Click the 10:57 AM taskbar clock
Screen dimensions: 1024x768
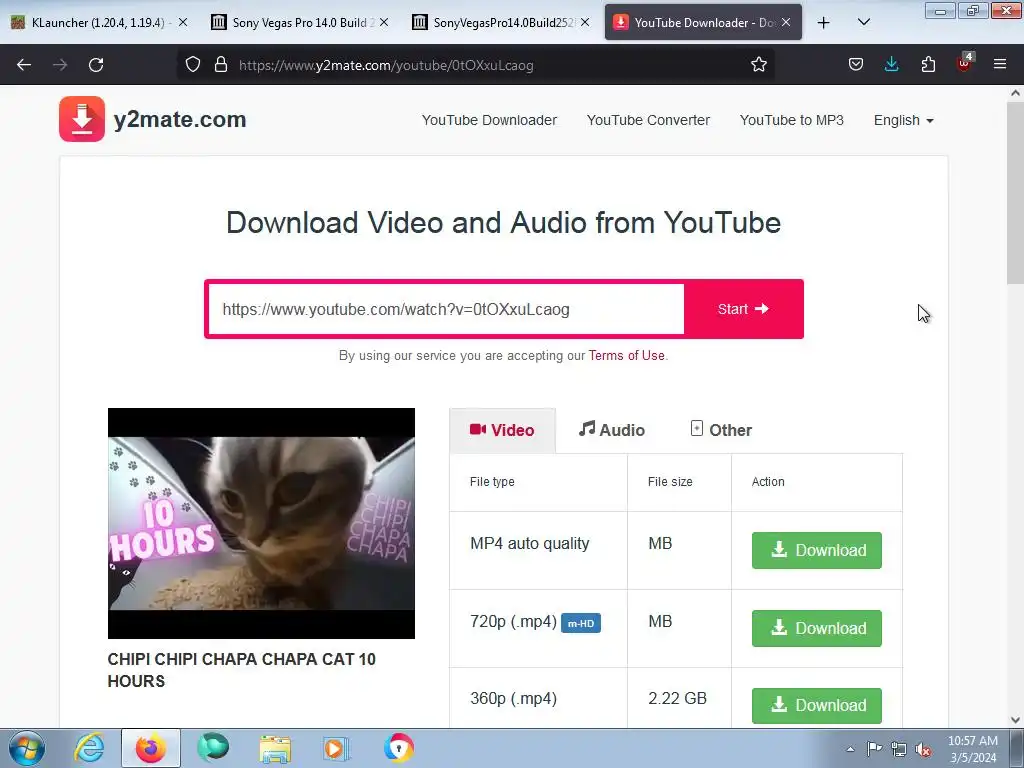[972, 749]
